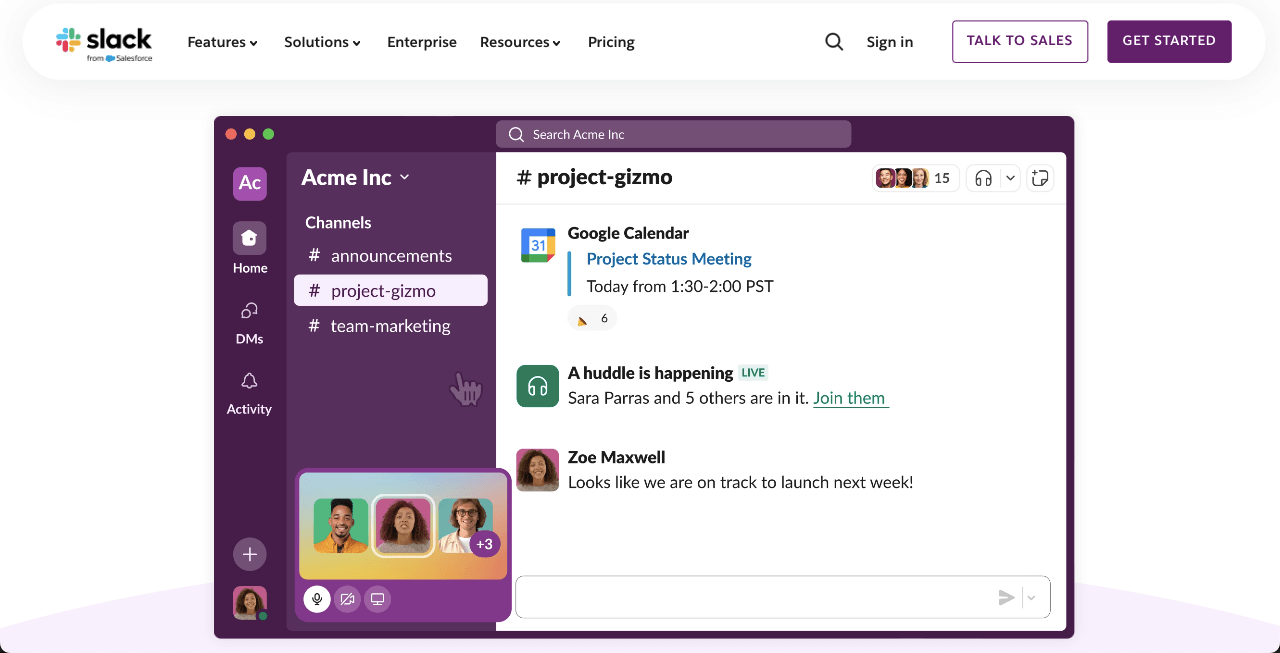
Task: Open the website search magnifier icon
Action: pos(834,42)
